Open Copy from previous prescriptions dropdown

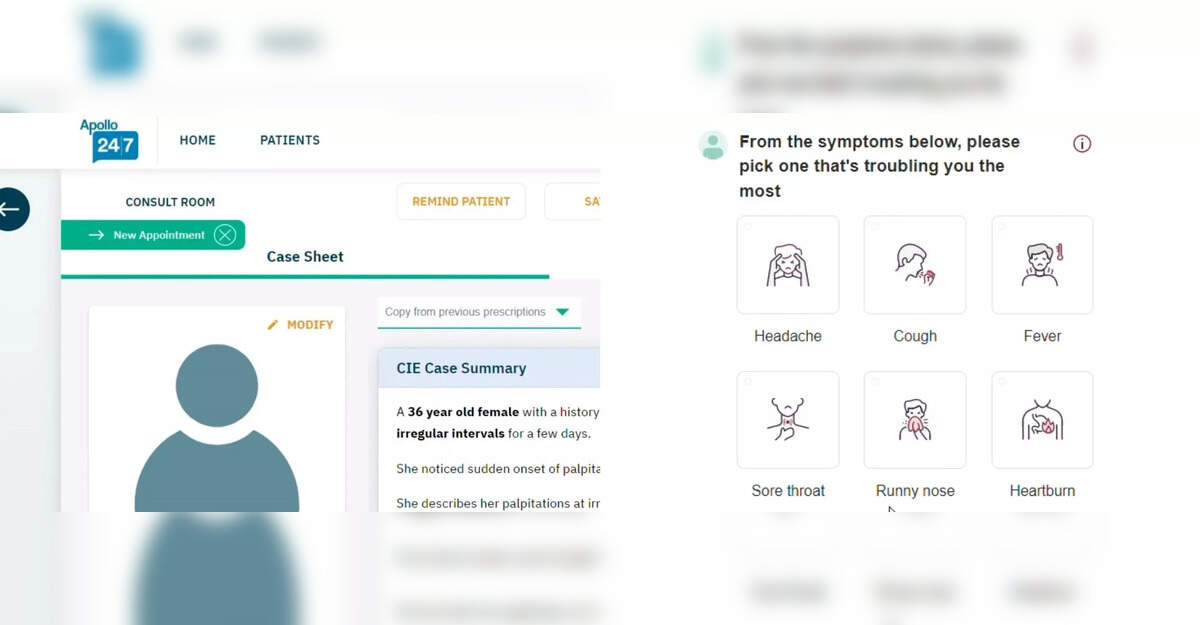pos(479,312)
